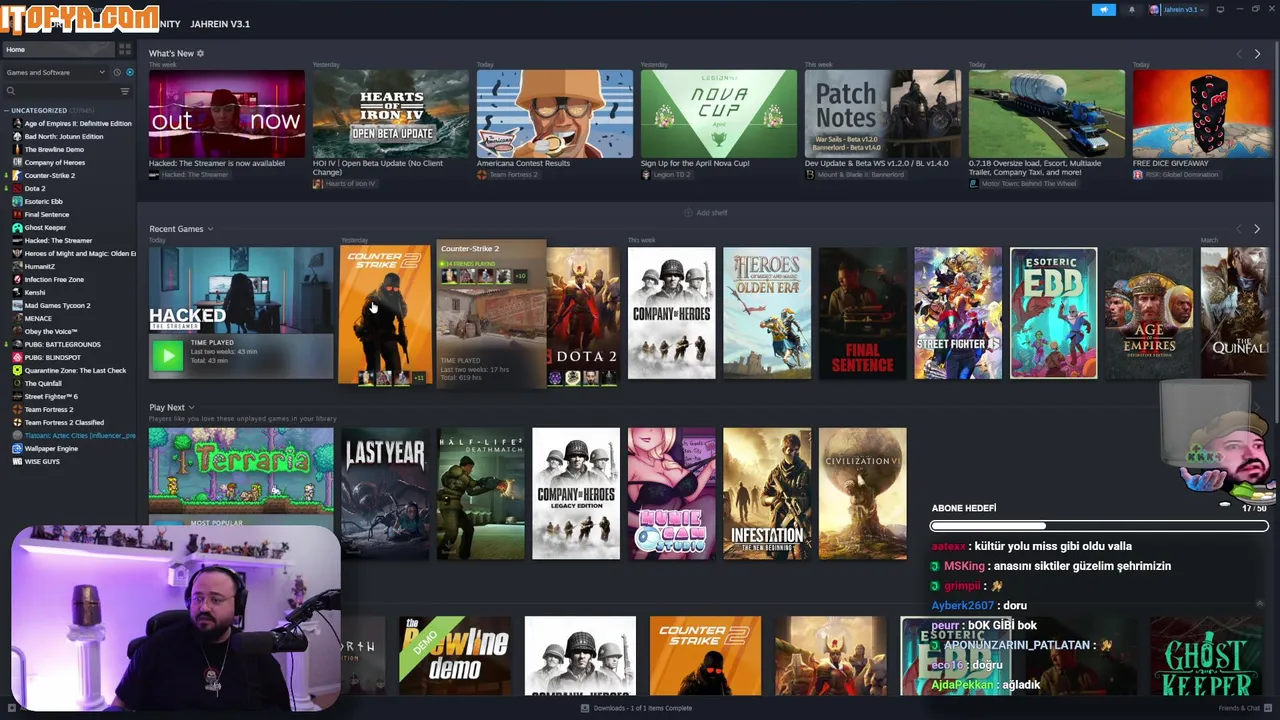
Task: Select The Brewline Demo icon in list
Action: tap(17, 150)
